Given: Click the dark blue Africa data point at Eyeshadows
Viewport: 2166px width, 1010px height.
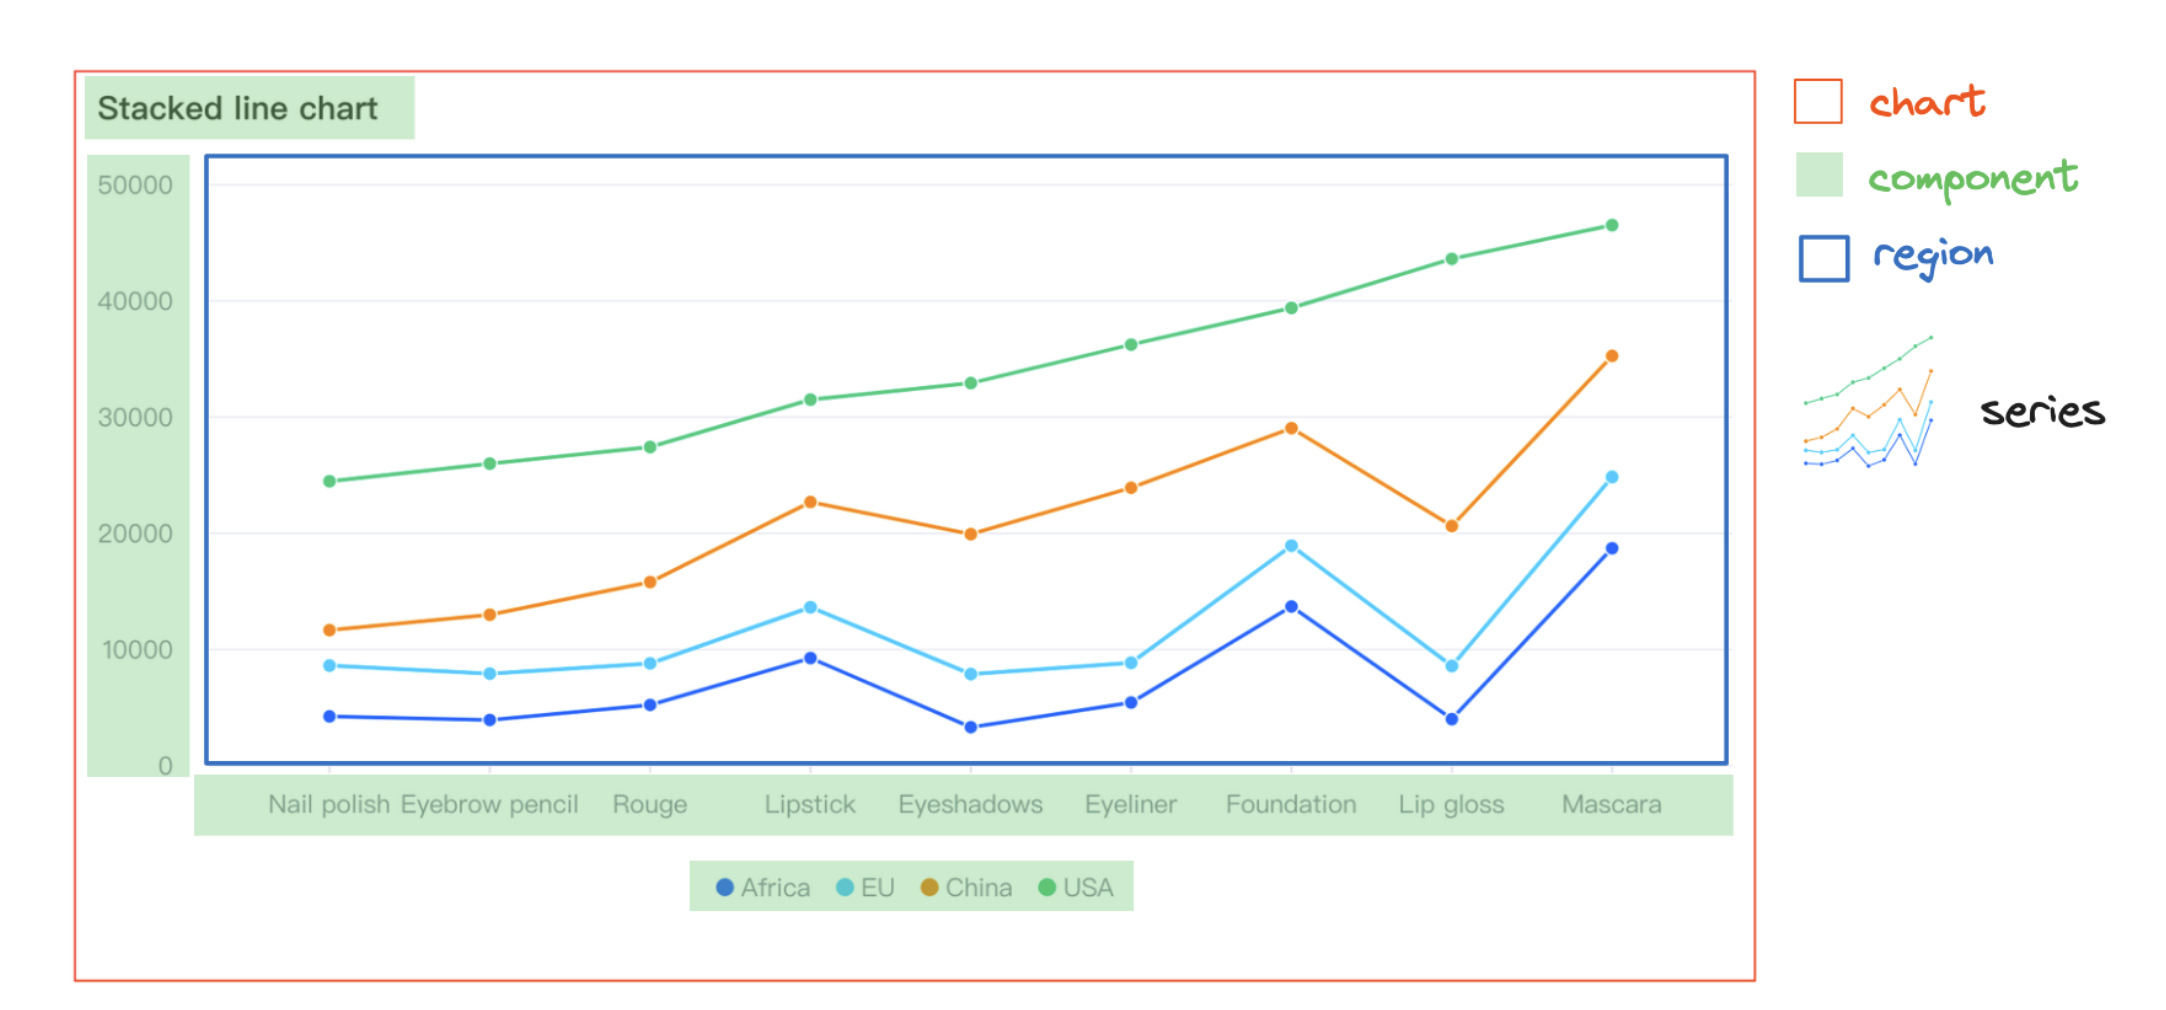Looking at the screenshot, I should 970,727.
